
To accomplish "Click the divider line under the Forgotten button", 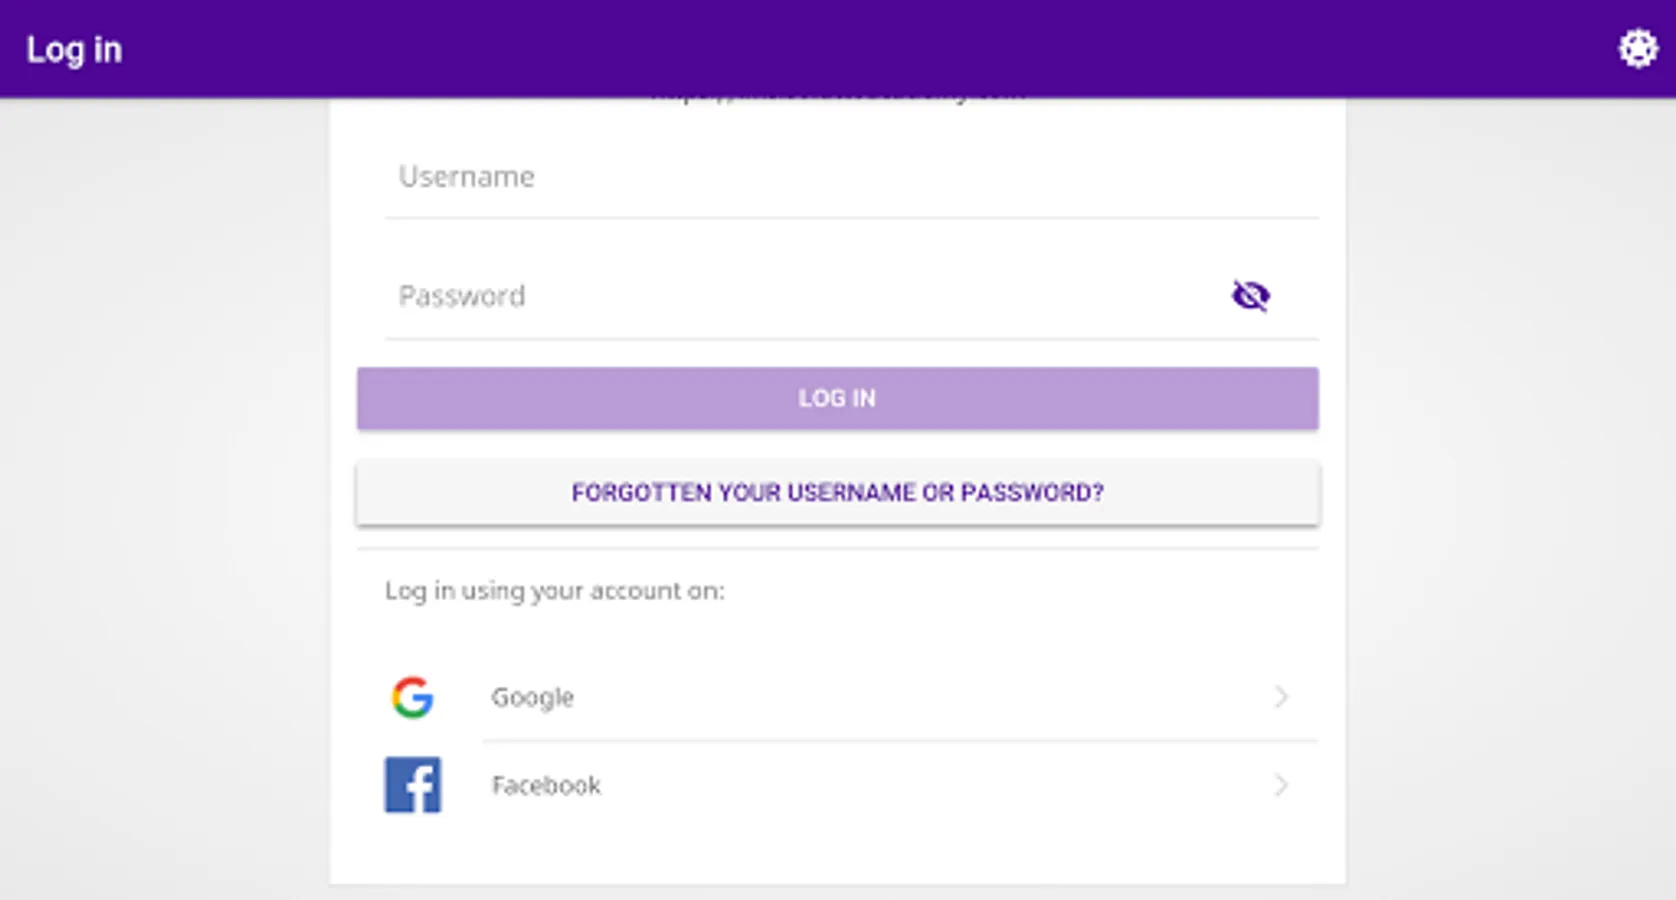I will click(x=837, y=548).
